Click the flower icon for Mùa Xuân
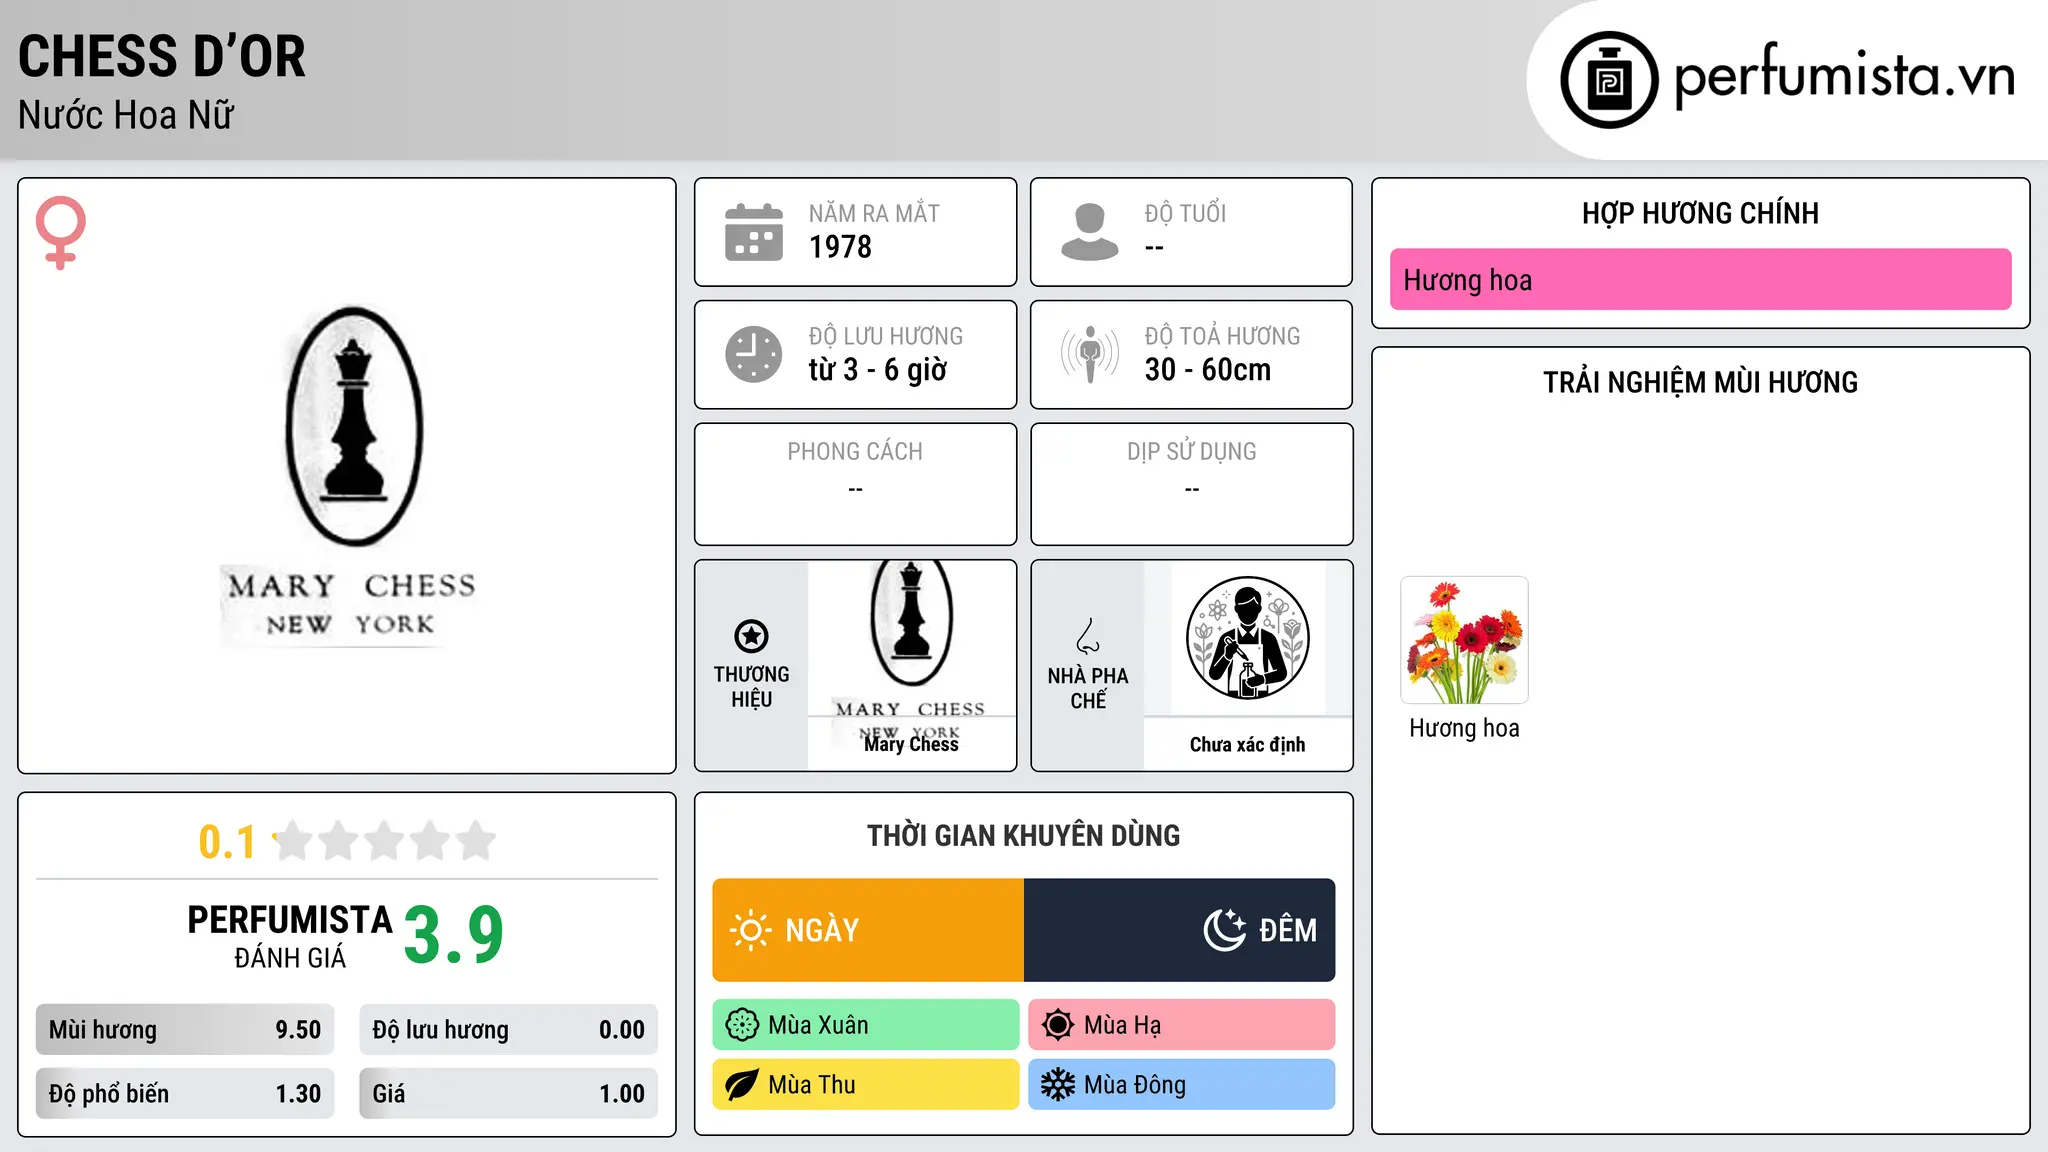Viewport: 2048px width, 1152px height. click(x=742, y=1025)
